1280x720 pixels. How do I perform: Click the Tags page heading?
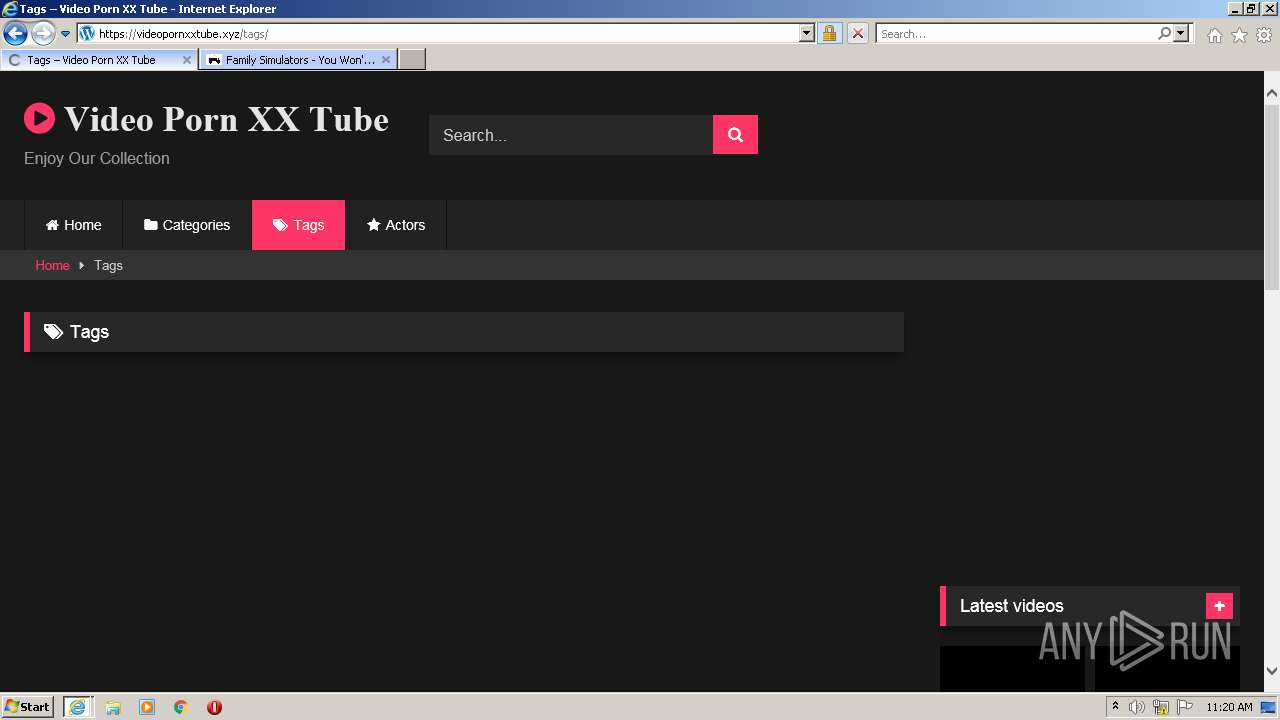(89, 332)
